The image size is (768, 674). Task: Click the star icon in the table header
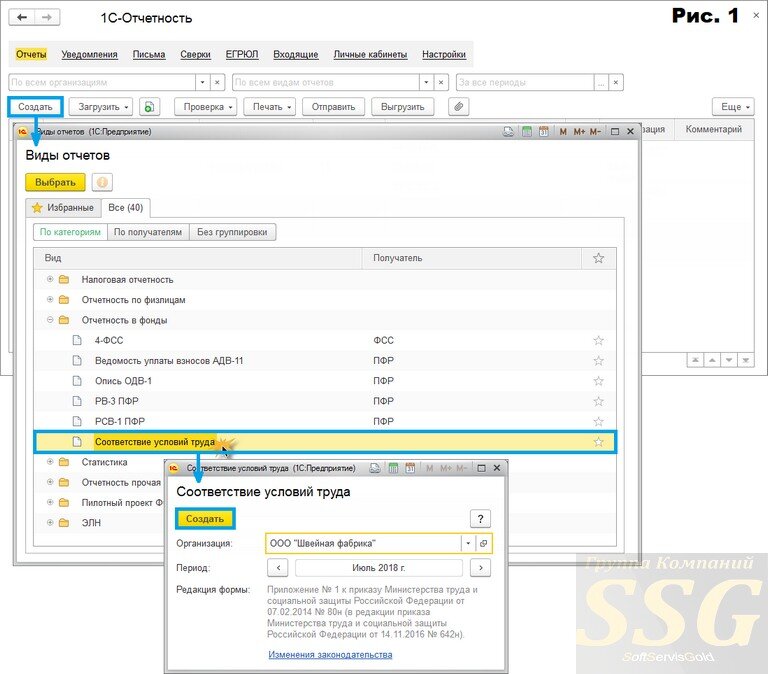598,258
